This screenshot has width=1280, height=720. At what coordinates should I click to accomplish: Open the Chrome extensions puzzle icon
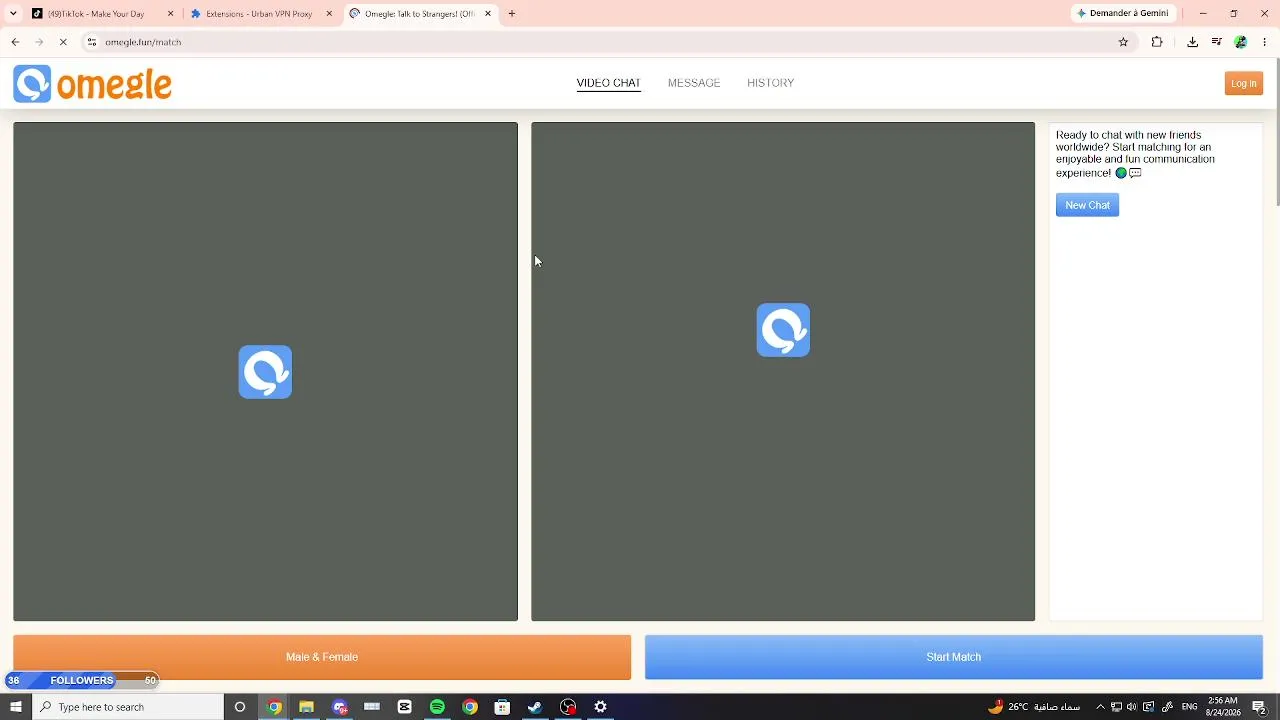click(1157, 42)
